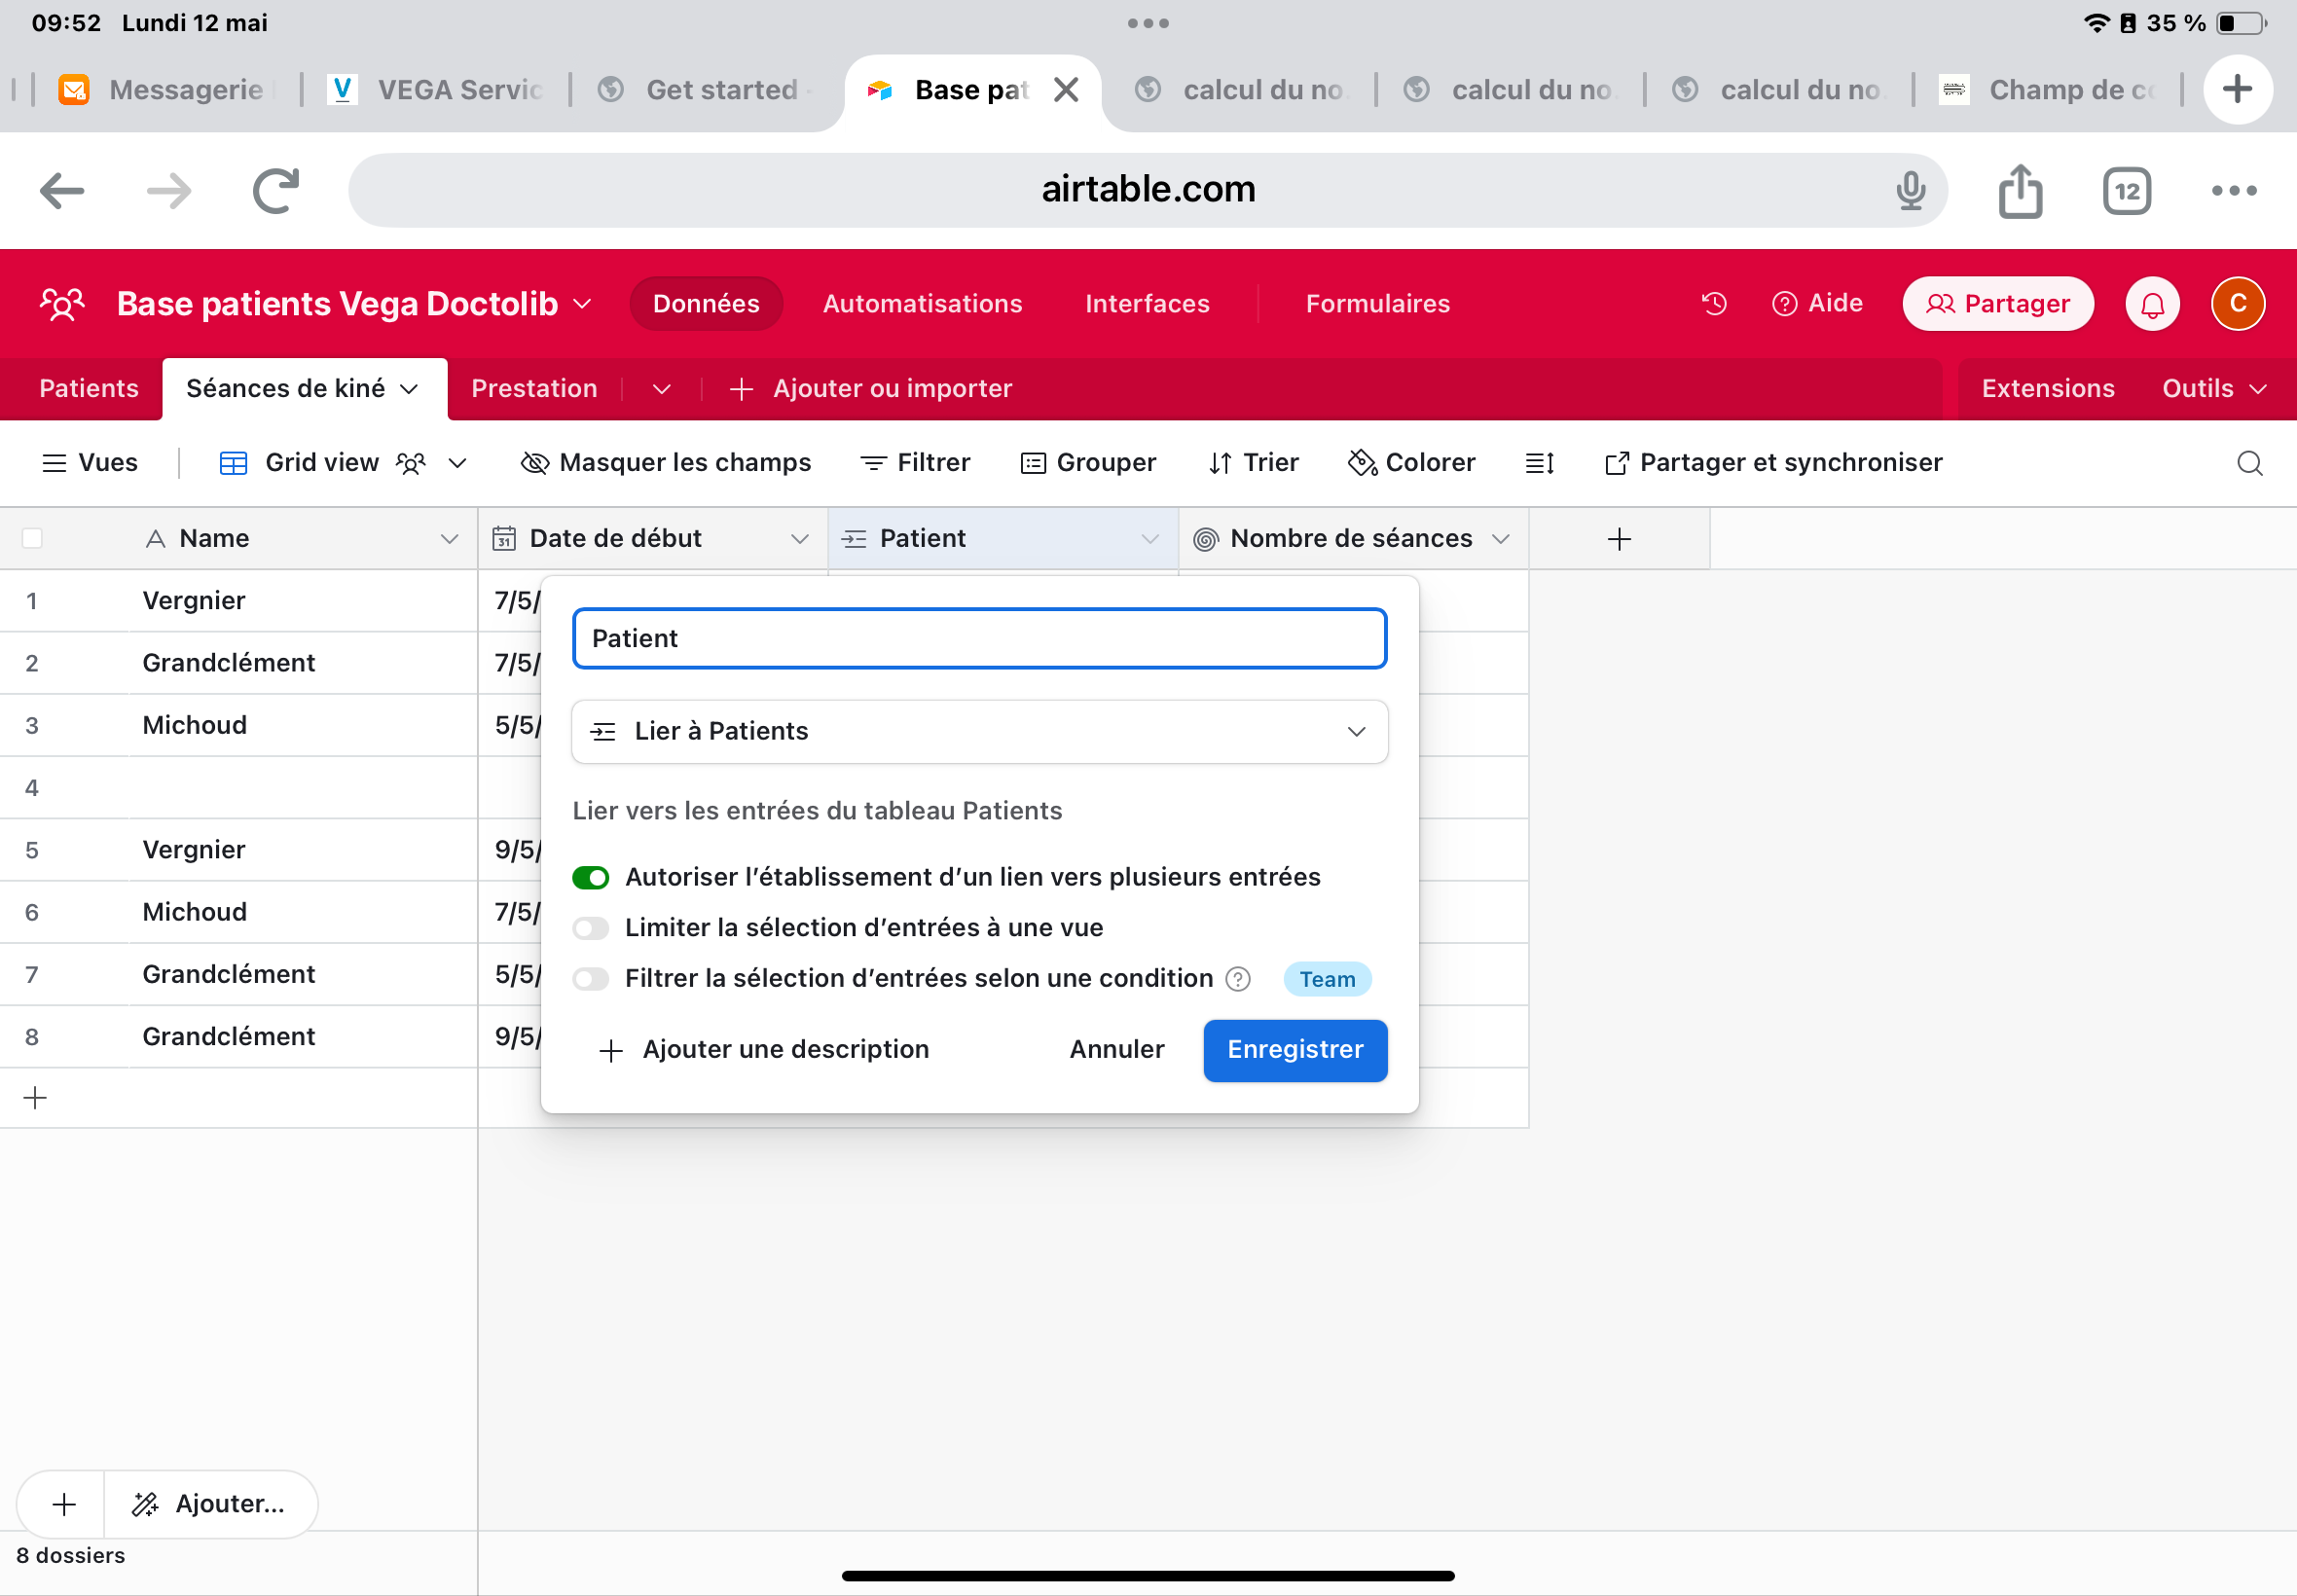2297x1596 pixels.
Task: Open Grid view options chevron
Action: [x=458, y=463]
